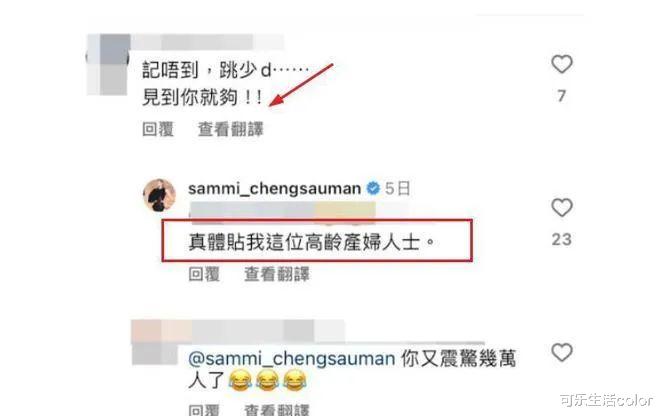This screenshot has width=660, height=416.
Task: Click the blue verified badge next to sammi_chengsauman
Action: click(373, 188)
